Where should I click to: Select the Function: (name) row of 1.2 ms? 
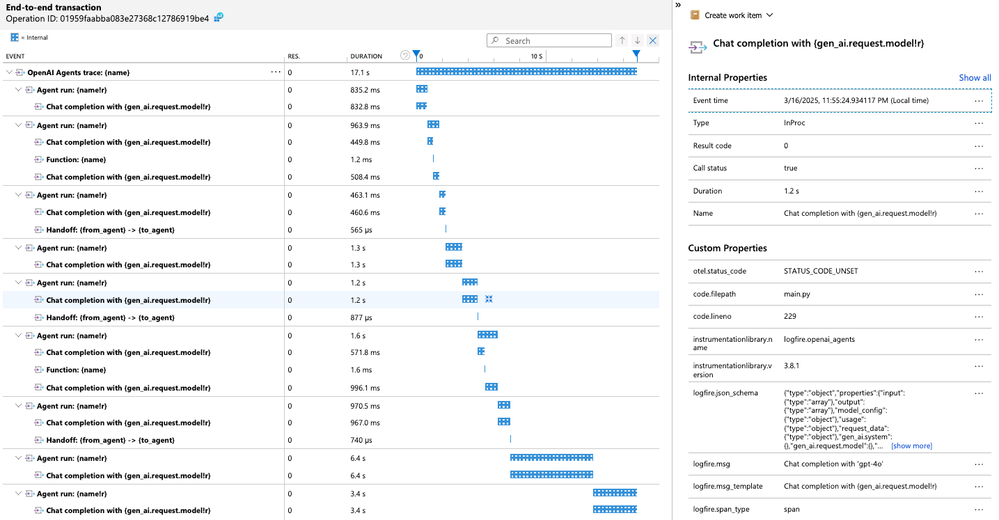pos(331,159)
